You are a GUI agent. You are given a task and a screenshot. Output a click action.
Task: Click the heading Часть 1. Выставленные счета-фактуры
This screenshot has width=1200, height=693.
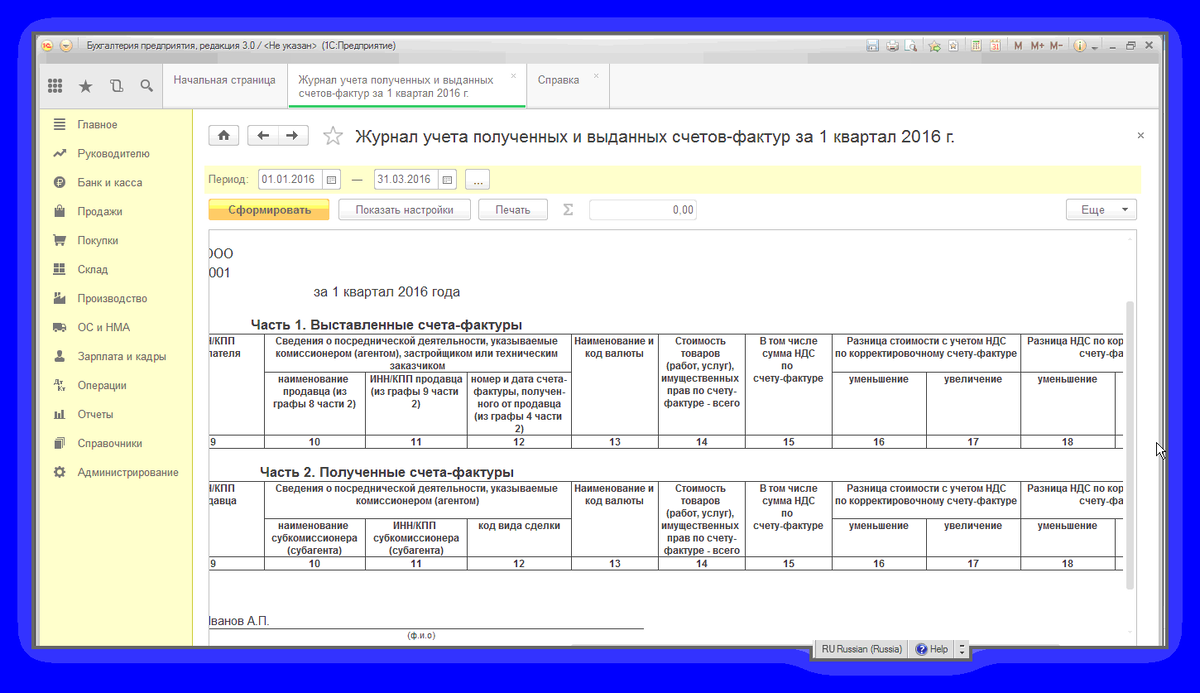click(386, 325)
